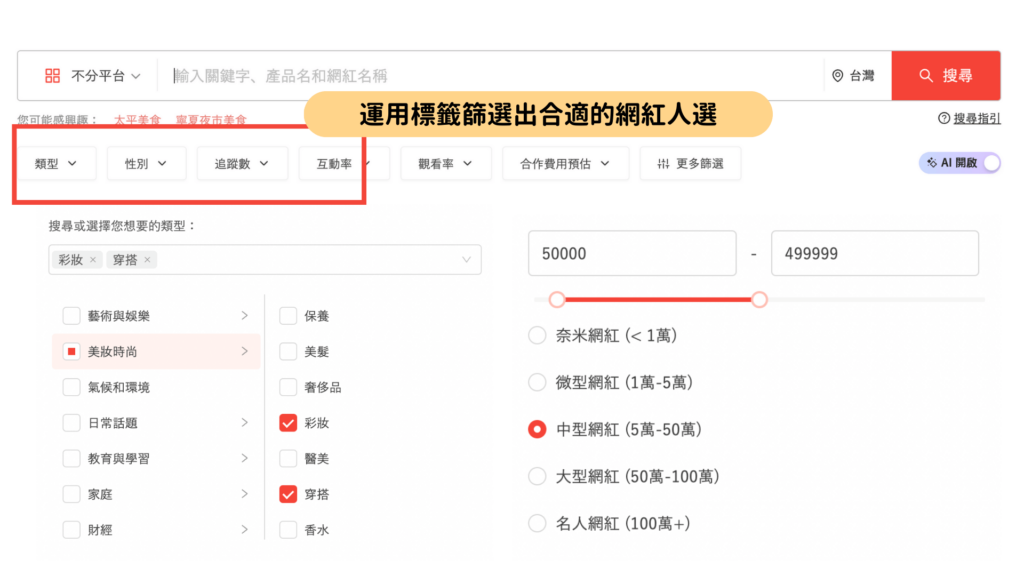Open the 追蹤數 filter dropdown
The image size is (1024, 576).
coord(241,164)
